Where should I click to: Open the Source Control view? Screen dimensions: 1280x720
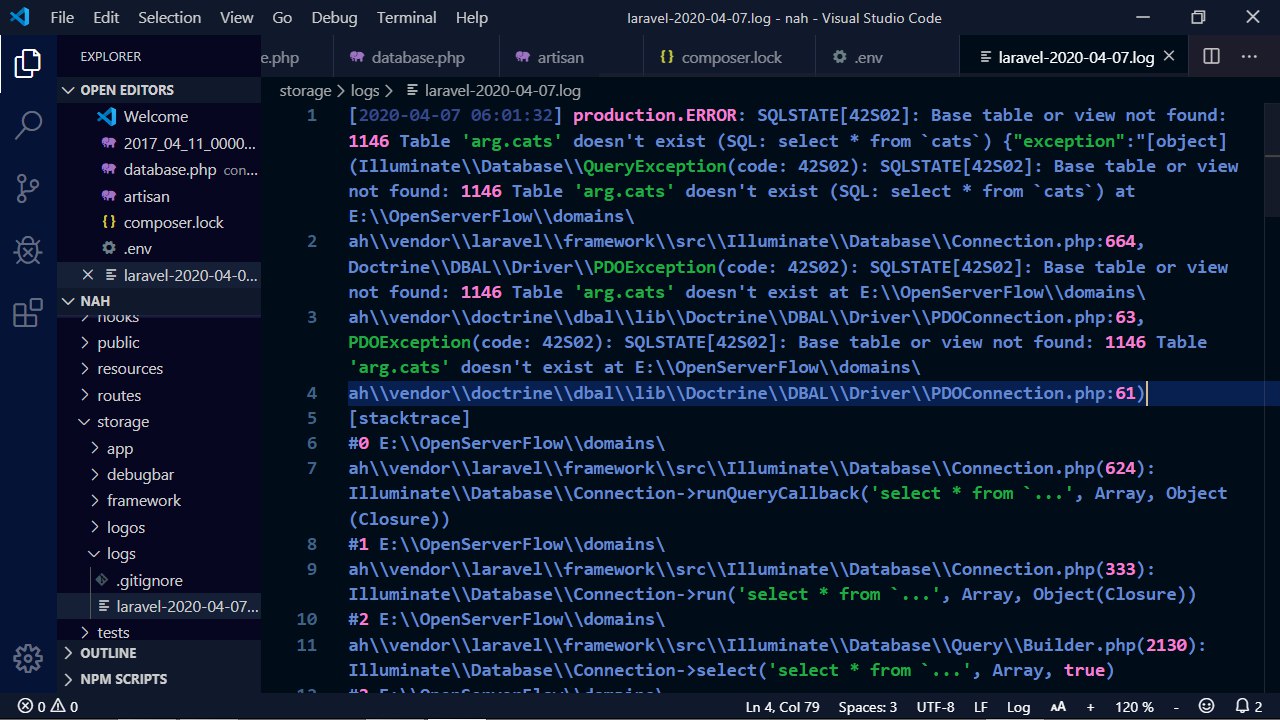28,187
